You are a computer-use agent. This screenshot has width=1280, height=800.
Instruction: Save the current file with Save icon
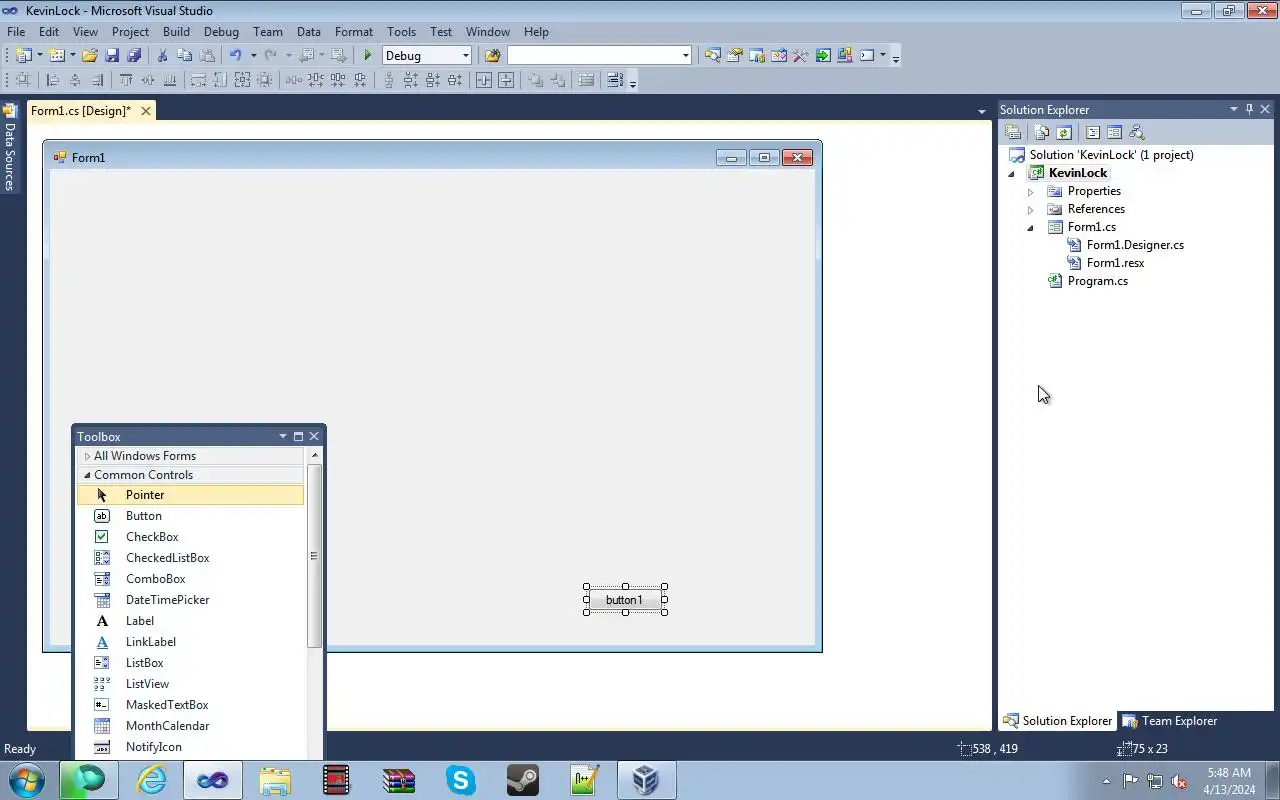[113, 56]
